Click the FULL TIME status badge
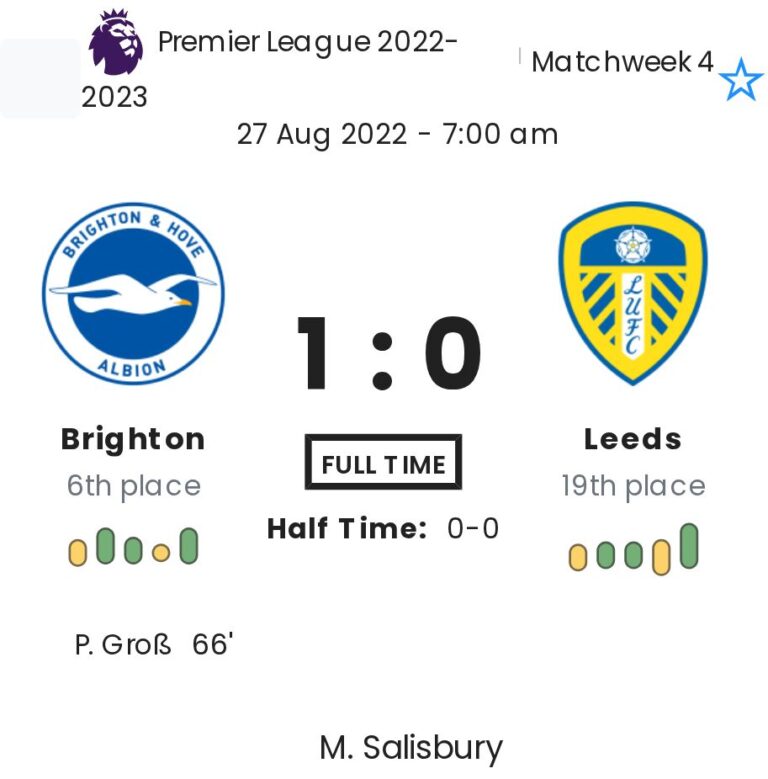This screenshot has width=768, height=779. [x=383, y=464]
